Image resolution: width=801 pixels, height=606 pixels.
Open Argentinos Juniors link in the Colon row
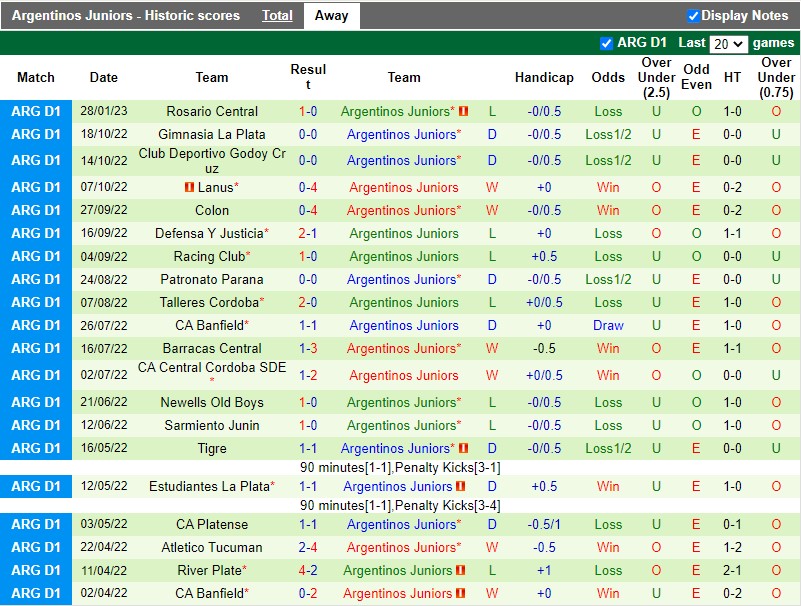403,210
